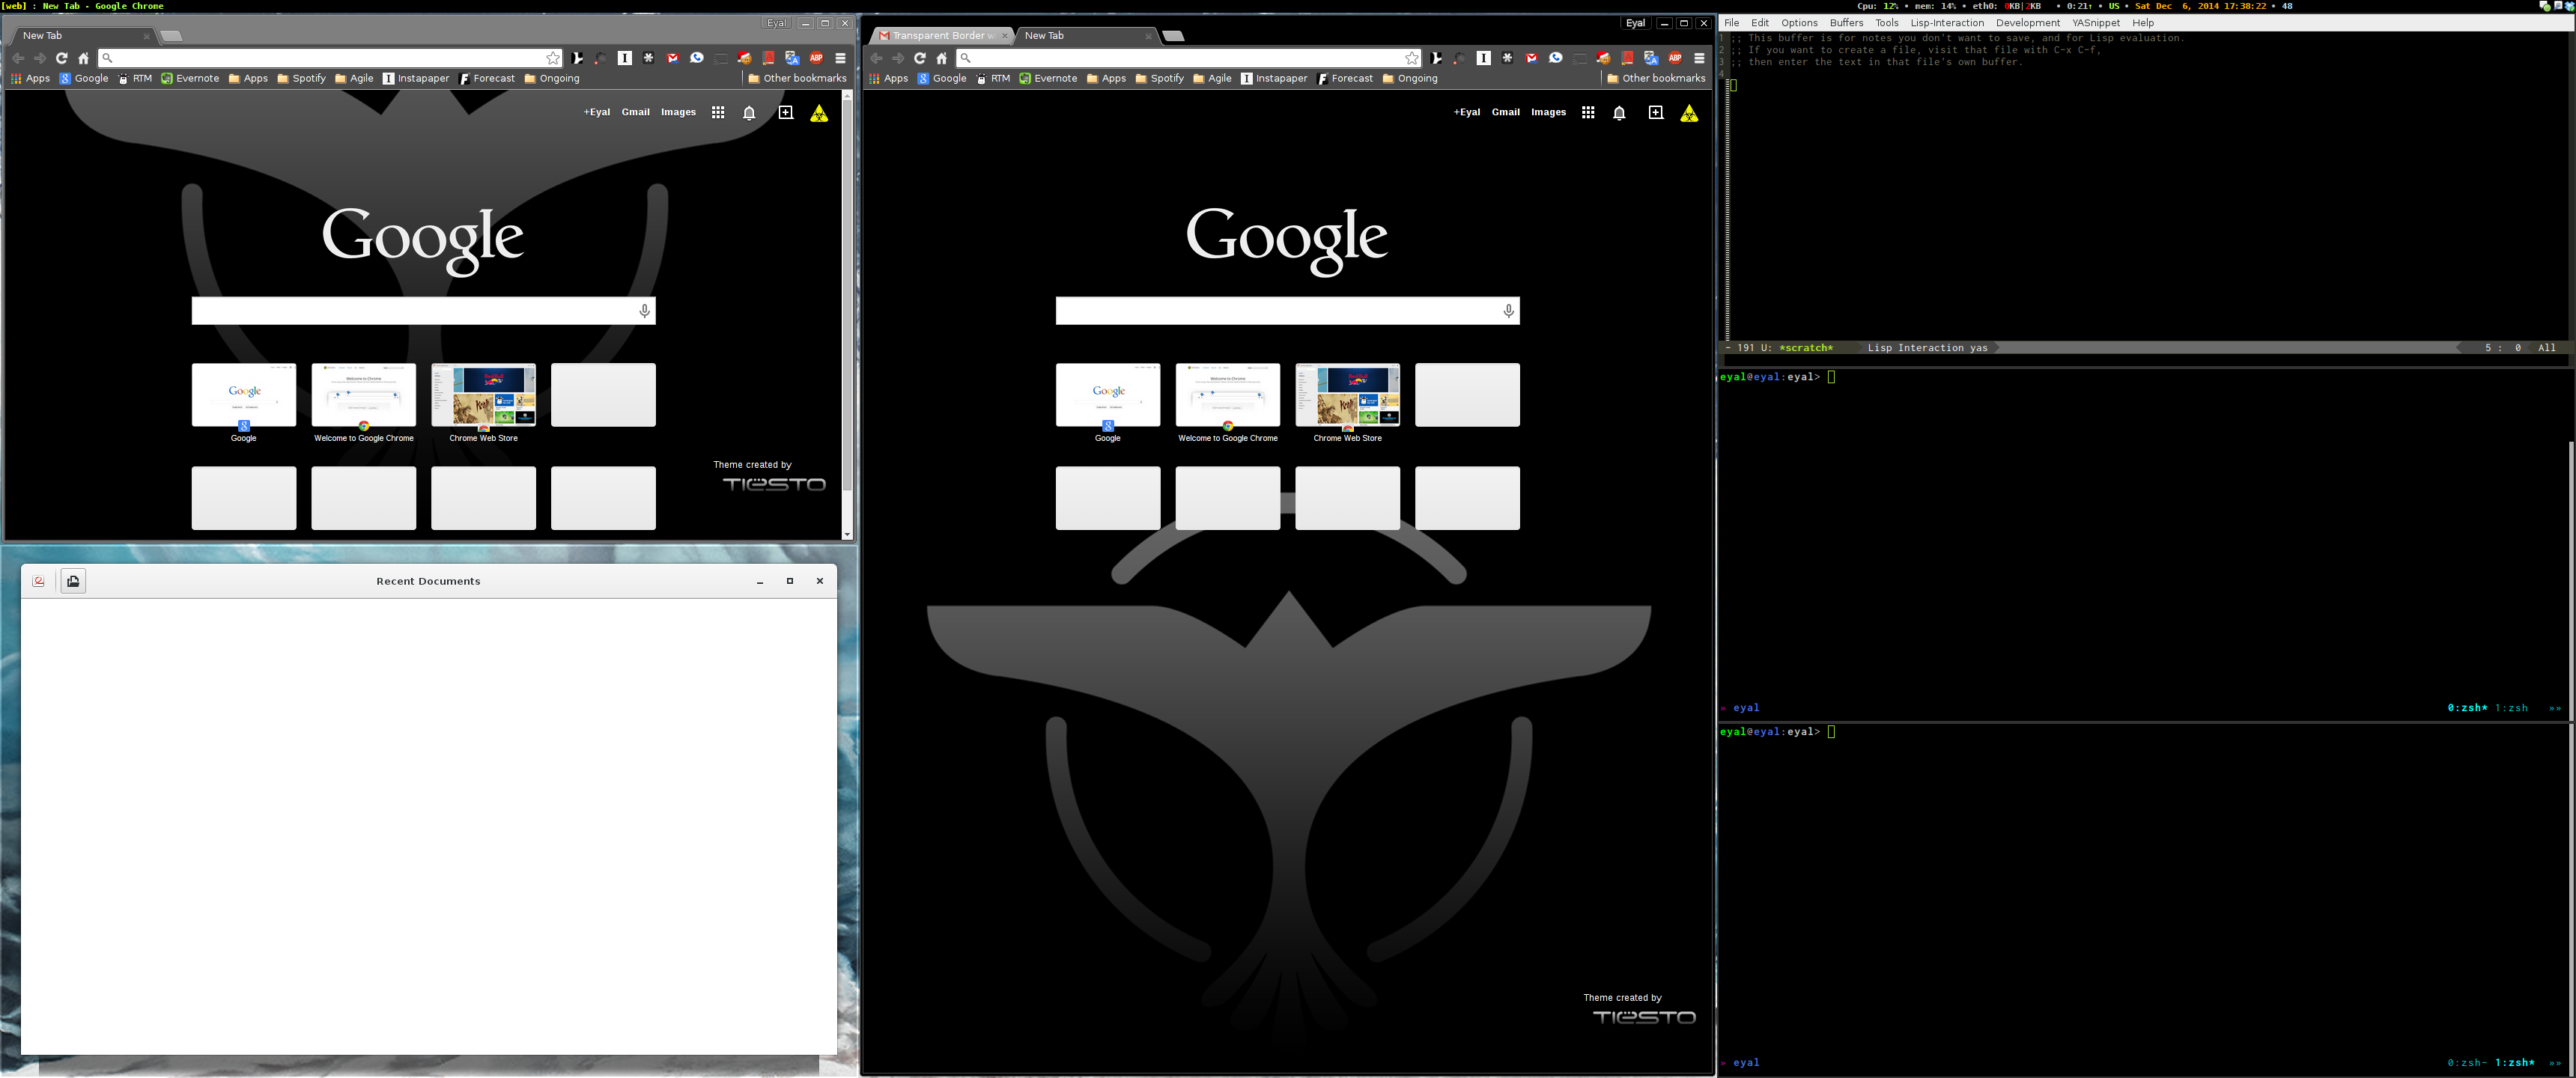Bookmark star in left Chrome window omnibox
This screenshot has height=1078, width=2576.
click(553, 58)
